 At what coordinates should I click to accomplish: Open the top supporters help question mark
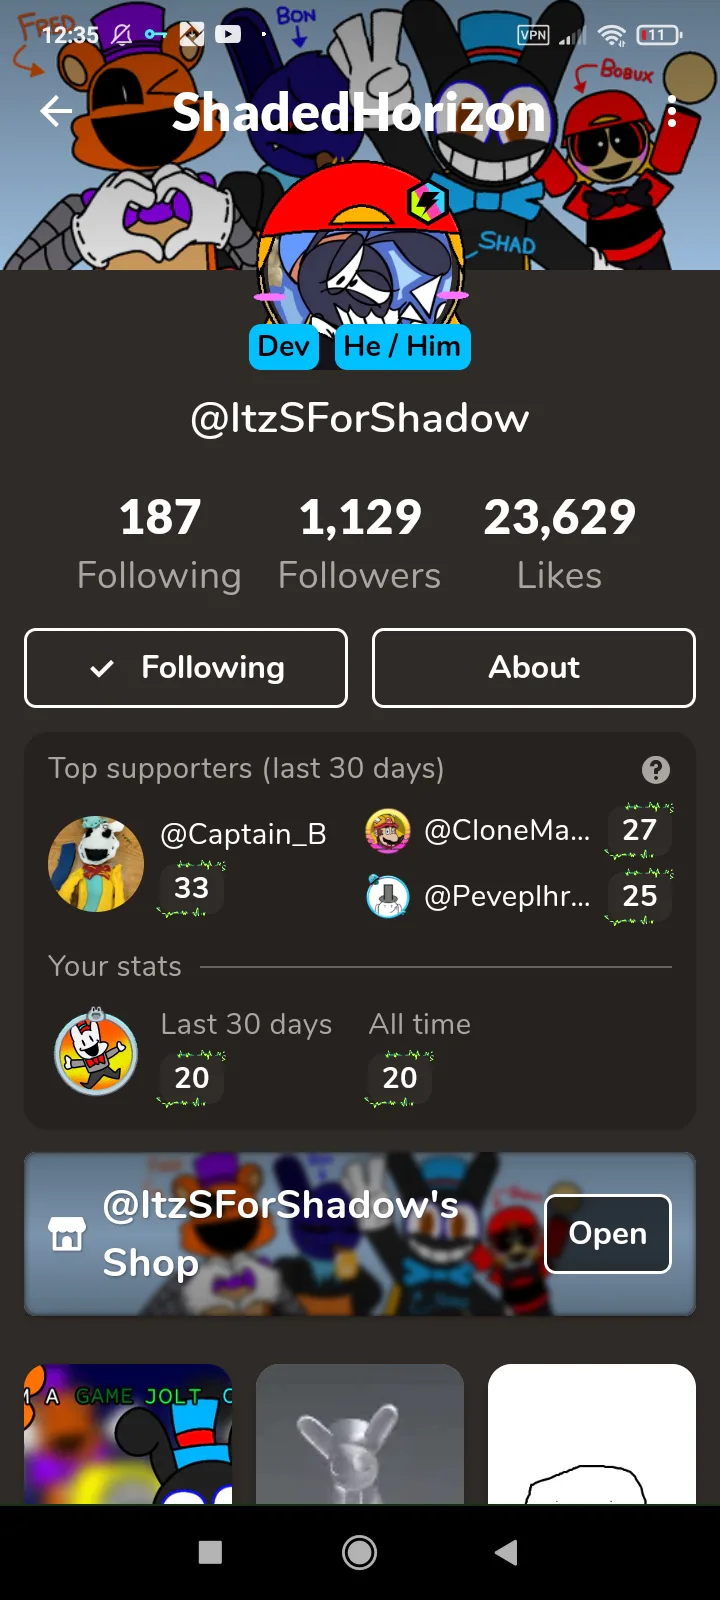[656, 770]
